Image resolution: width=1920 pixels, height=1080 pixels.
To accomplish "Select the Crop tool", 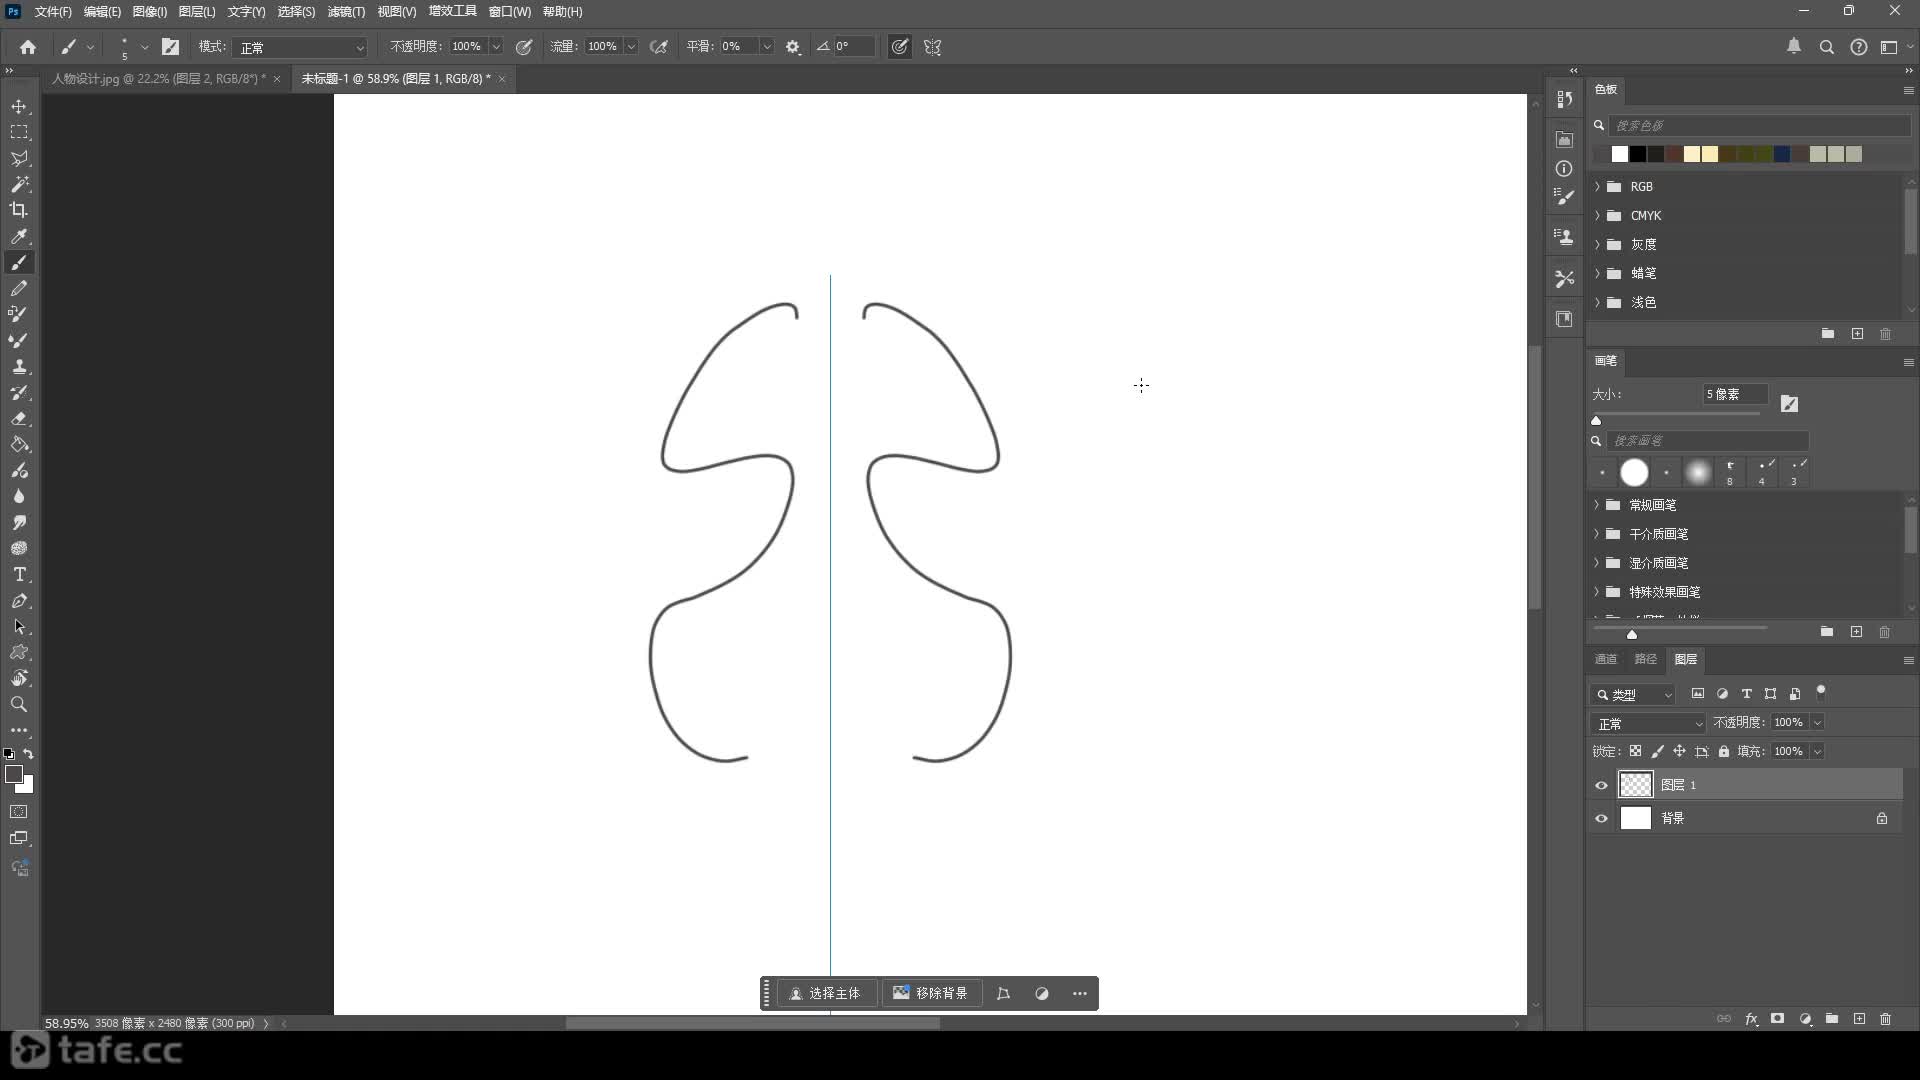I will [19, 210].
